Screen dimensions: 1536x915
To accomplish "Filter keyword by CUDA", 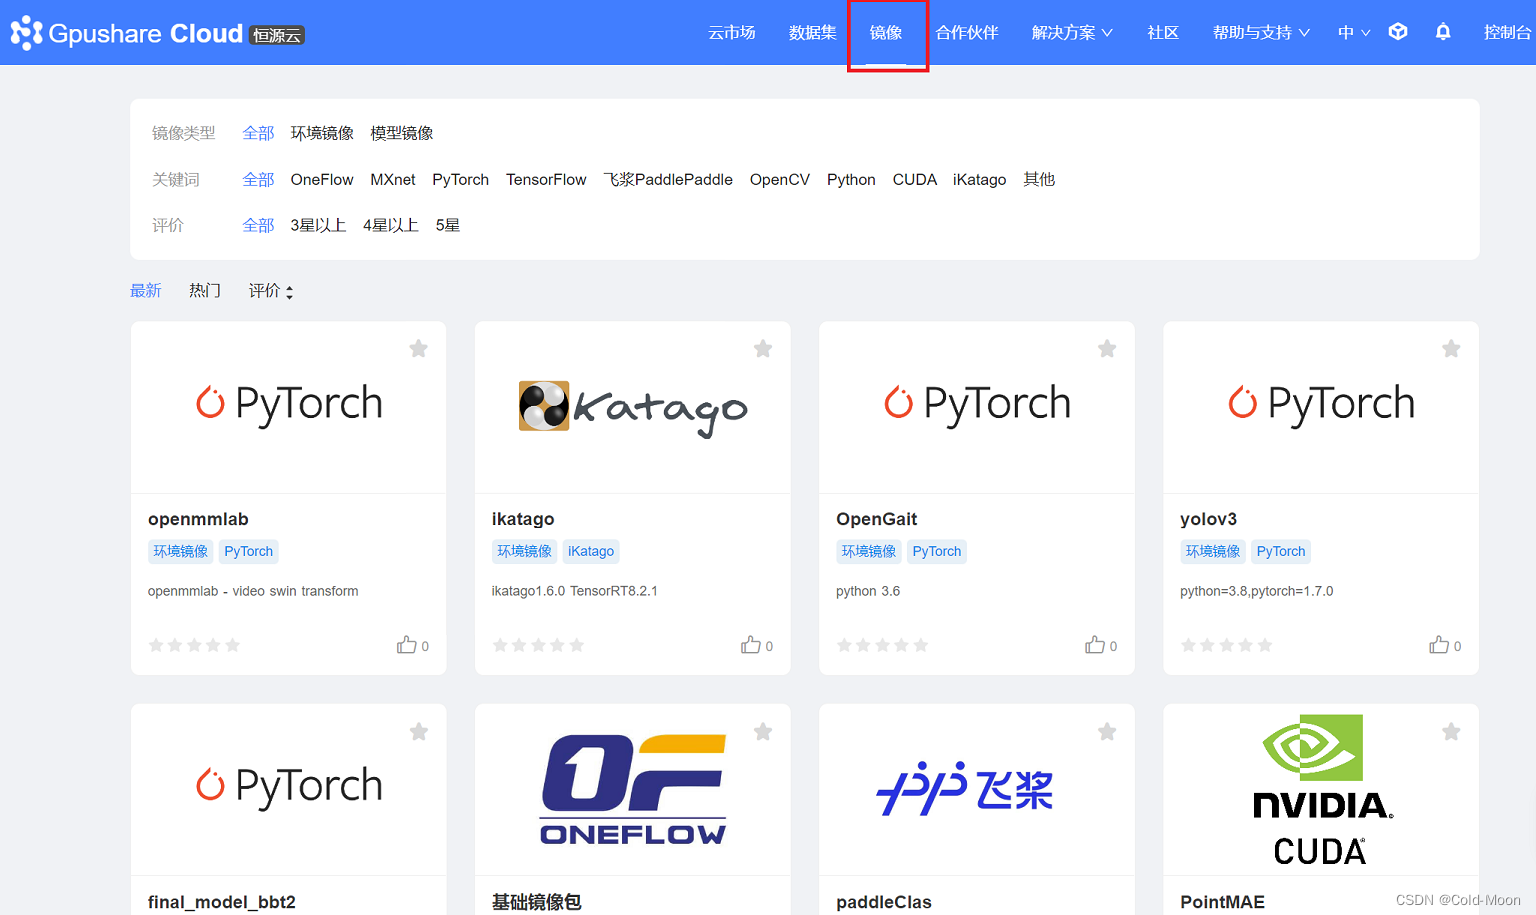I will click(915, 180).
